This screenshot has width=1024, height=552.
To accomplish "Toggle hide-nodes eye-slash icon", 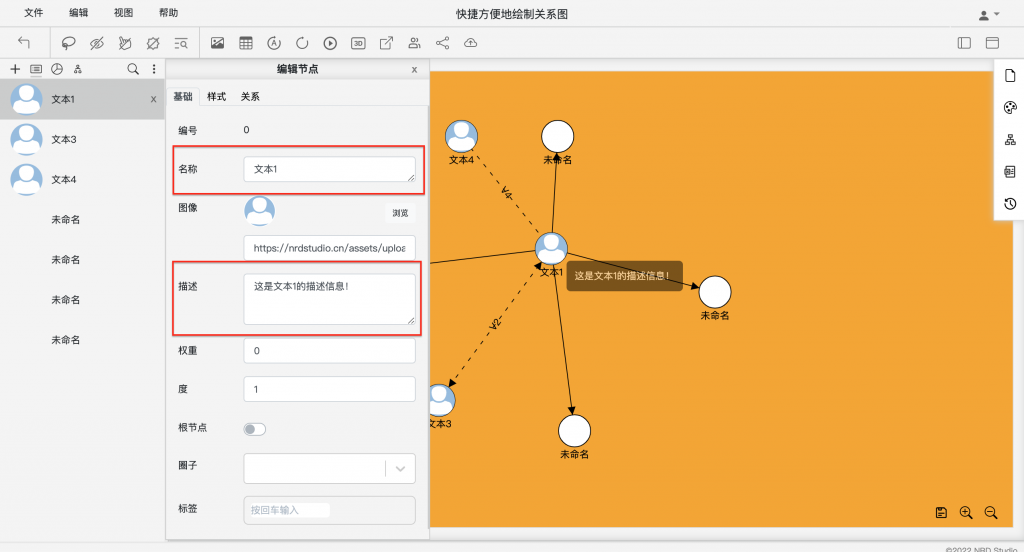I will pos(97,43).
